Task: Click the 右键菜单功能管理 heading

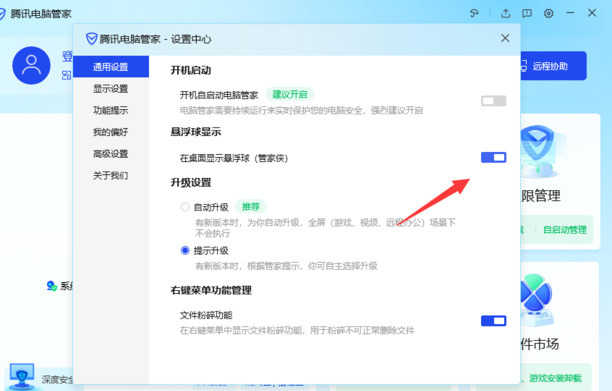Action: coord(211,290)
